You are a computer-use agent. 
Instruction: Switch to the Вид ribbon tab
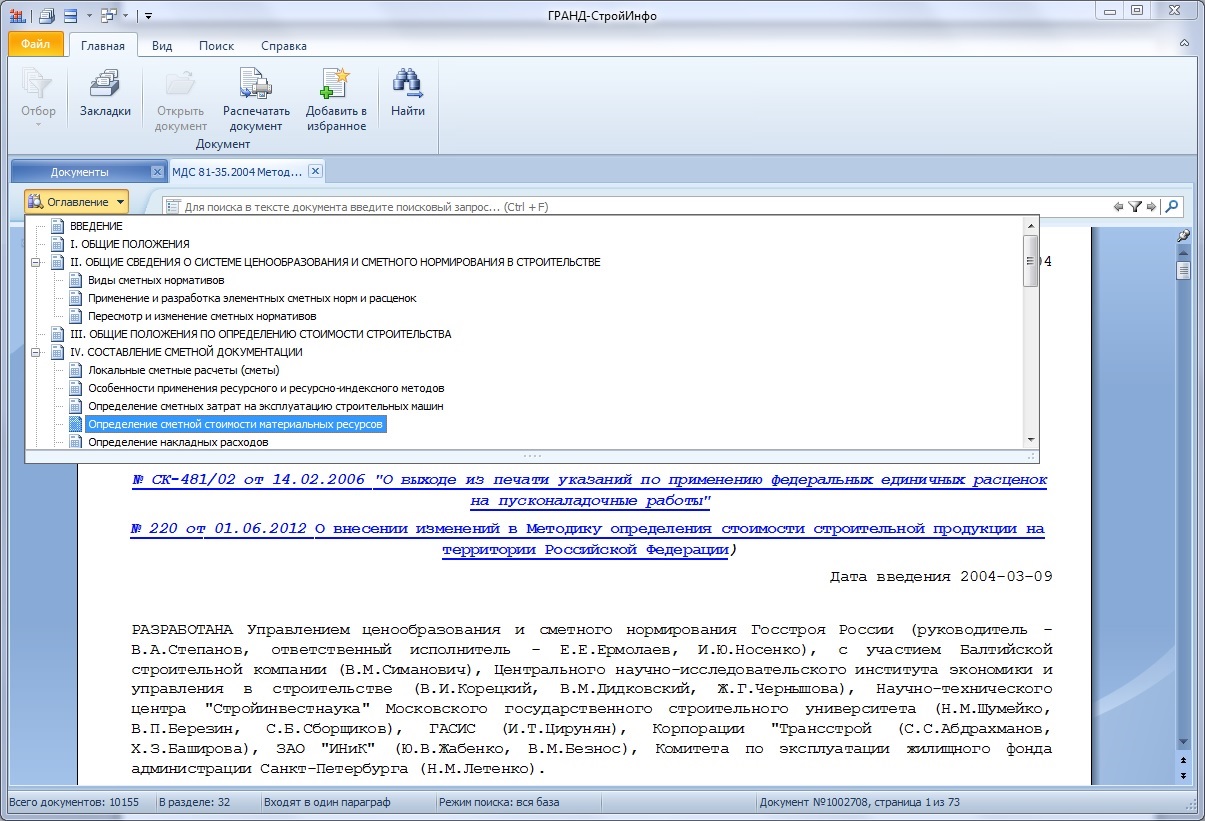click(x=162, y=46)
